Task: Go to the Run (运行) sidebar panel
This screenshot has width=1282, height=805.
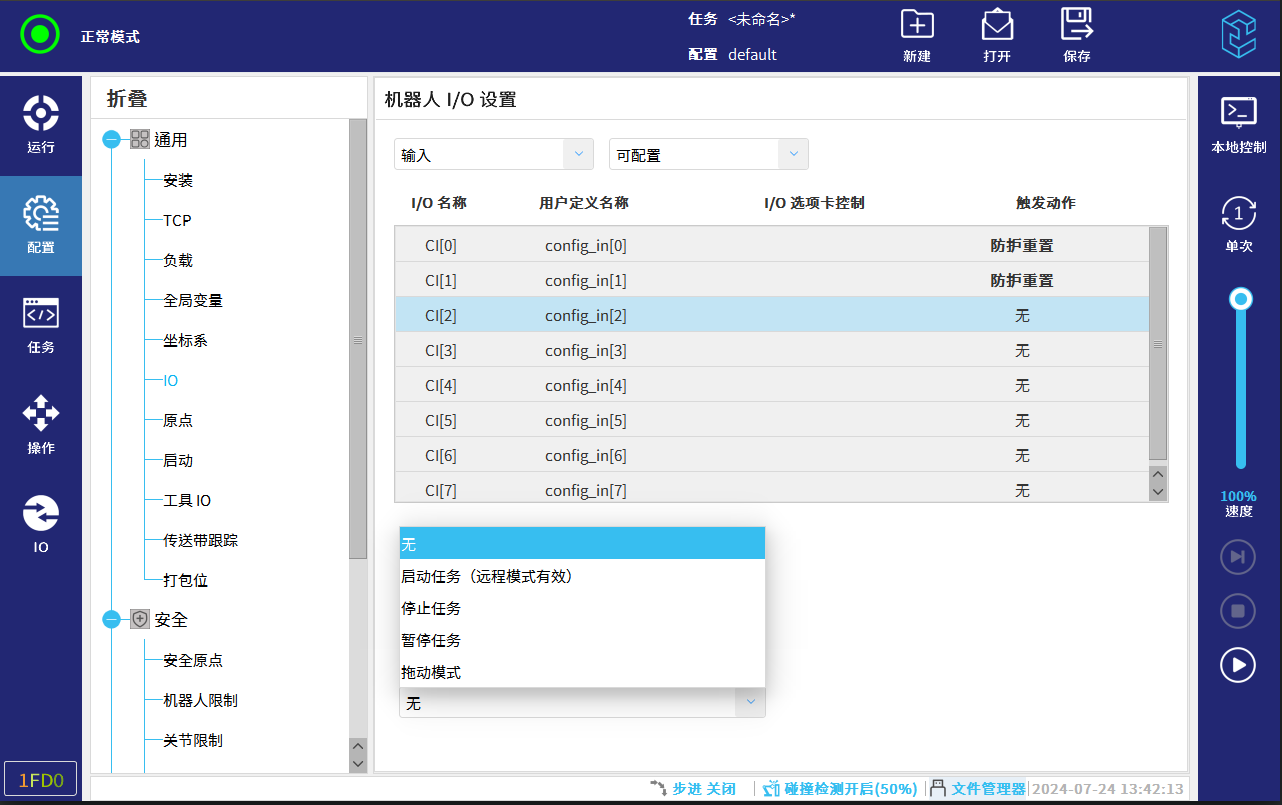Action: point(41,125)
